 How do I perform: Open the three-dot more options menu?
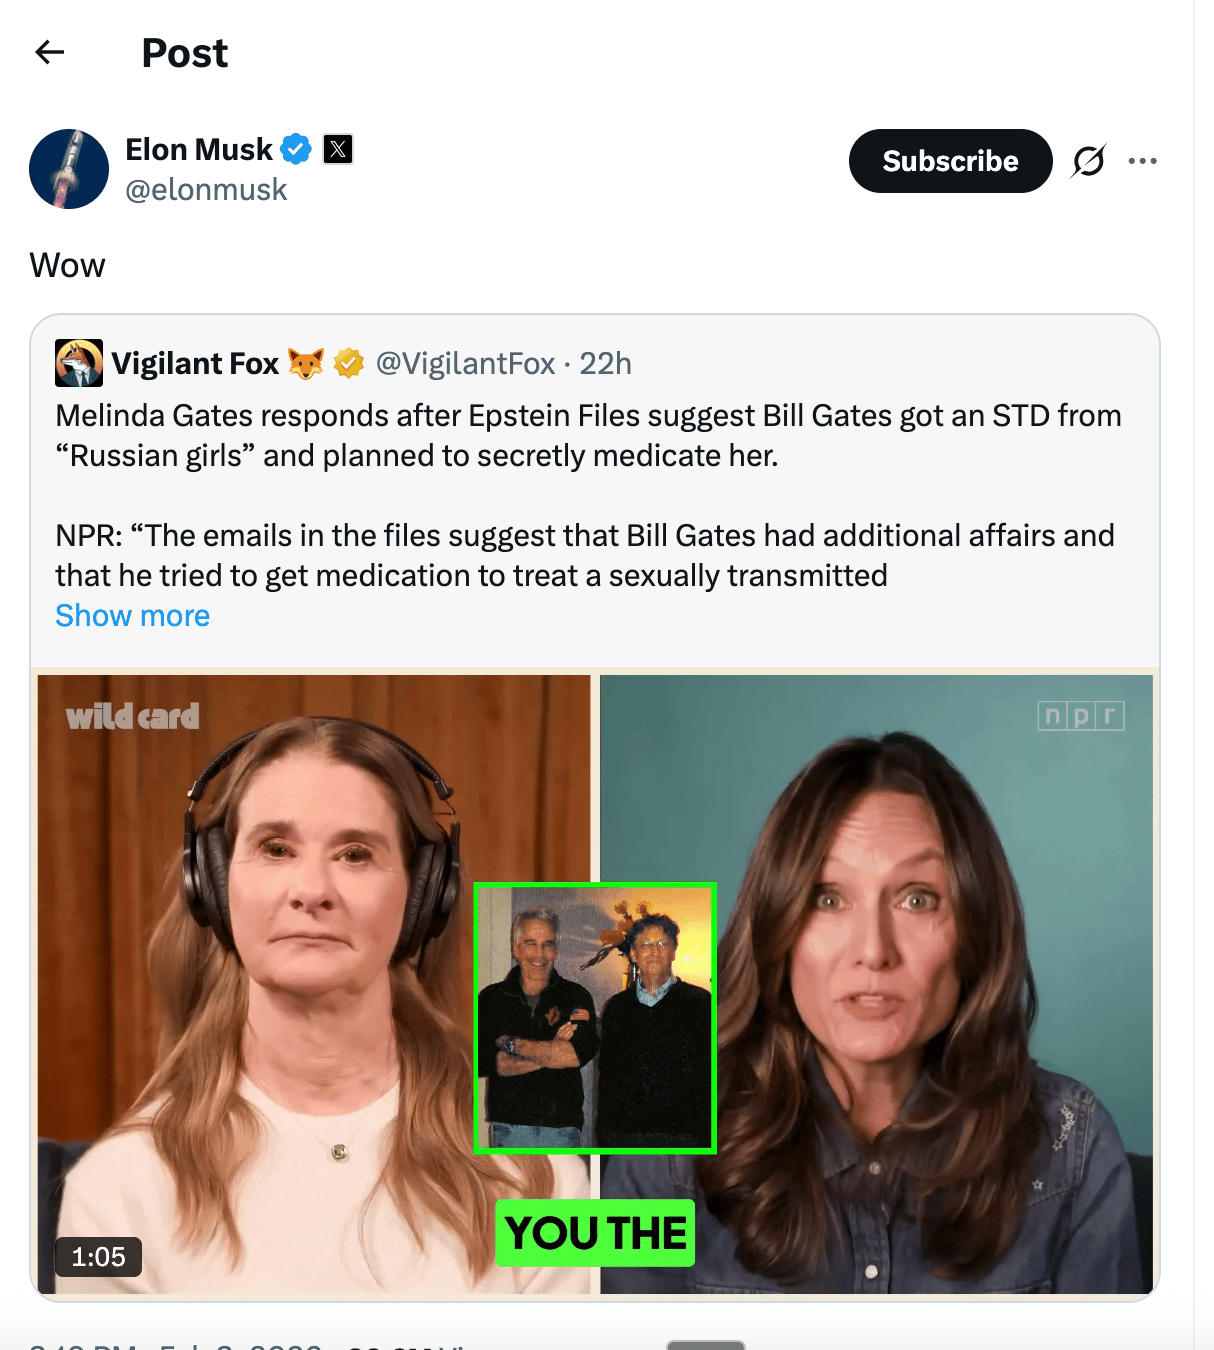(1142, 161)
